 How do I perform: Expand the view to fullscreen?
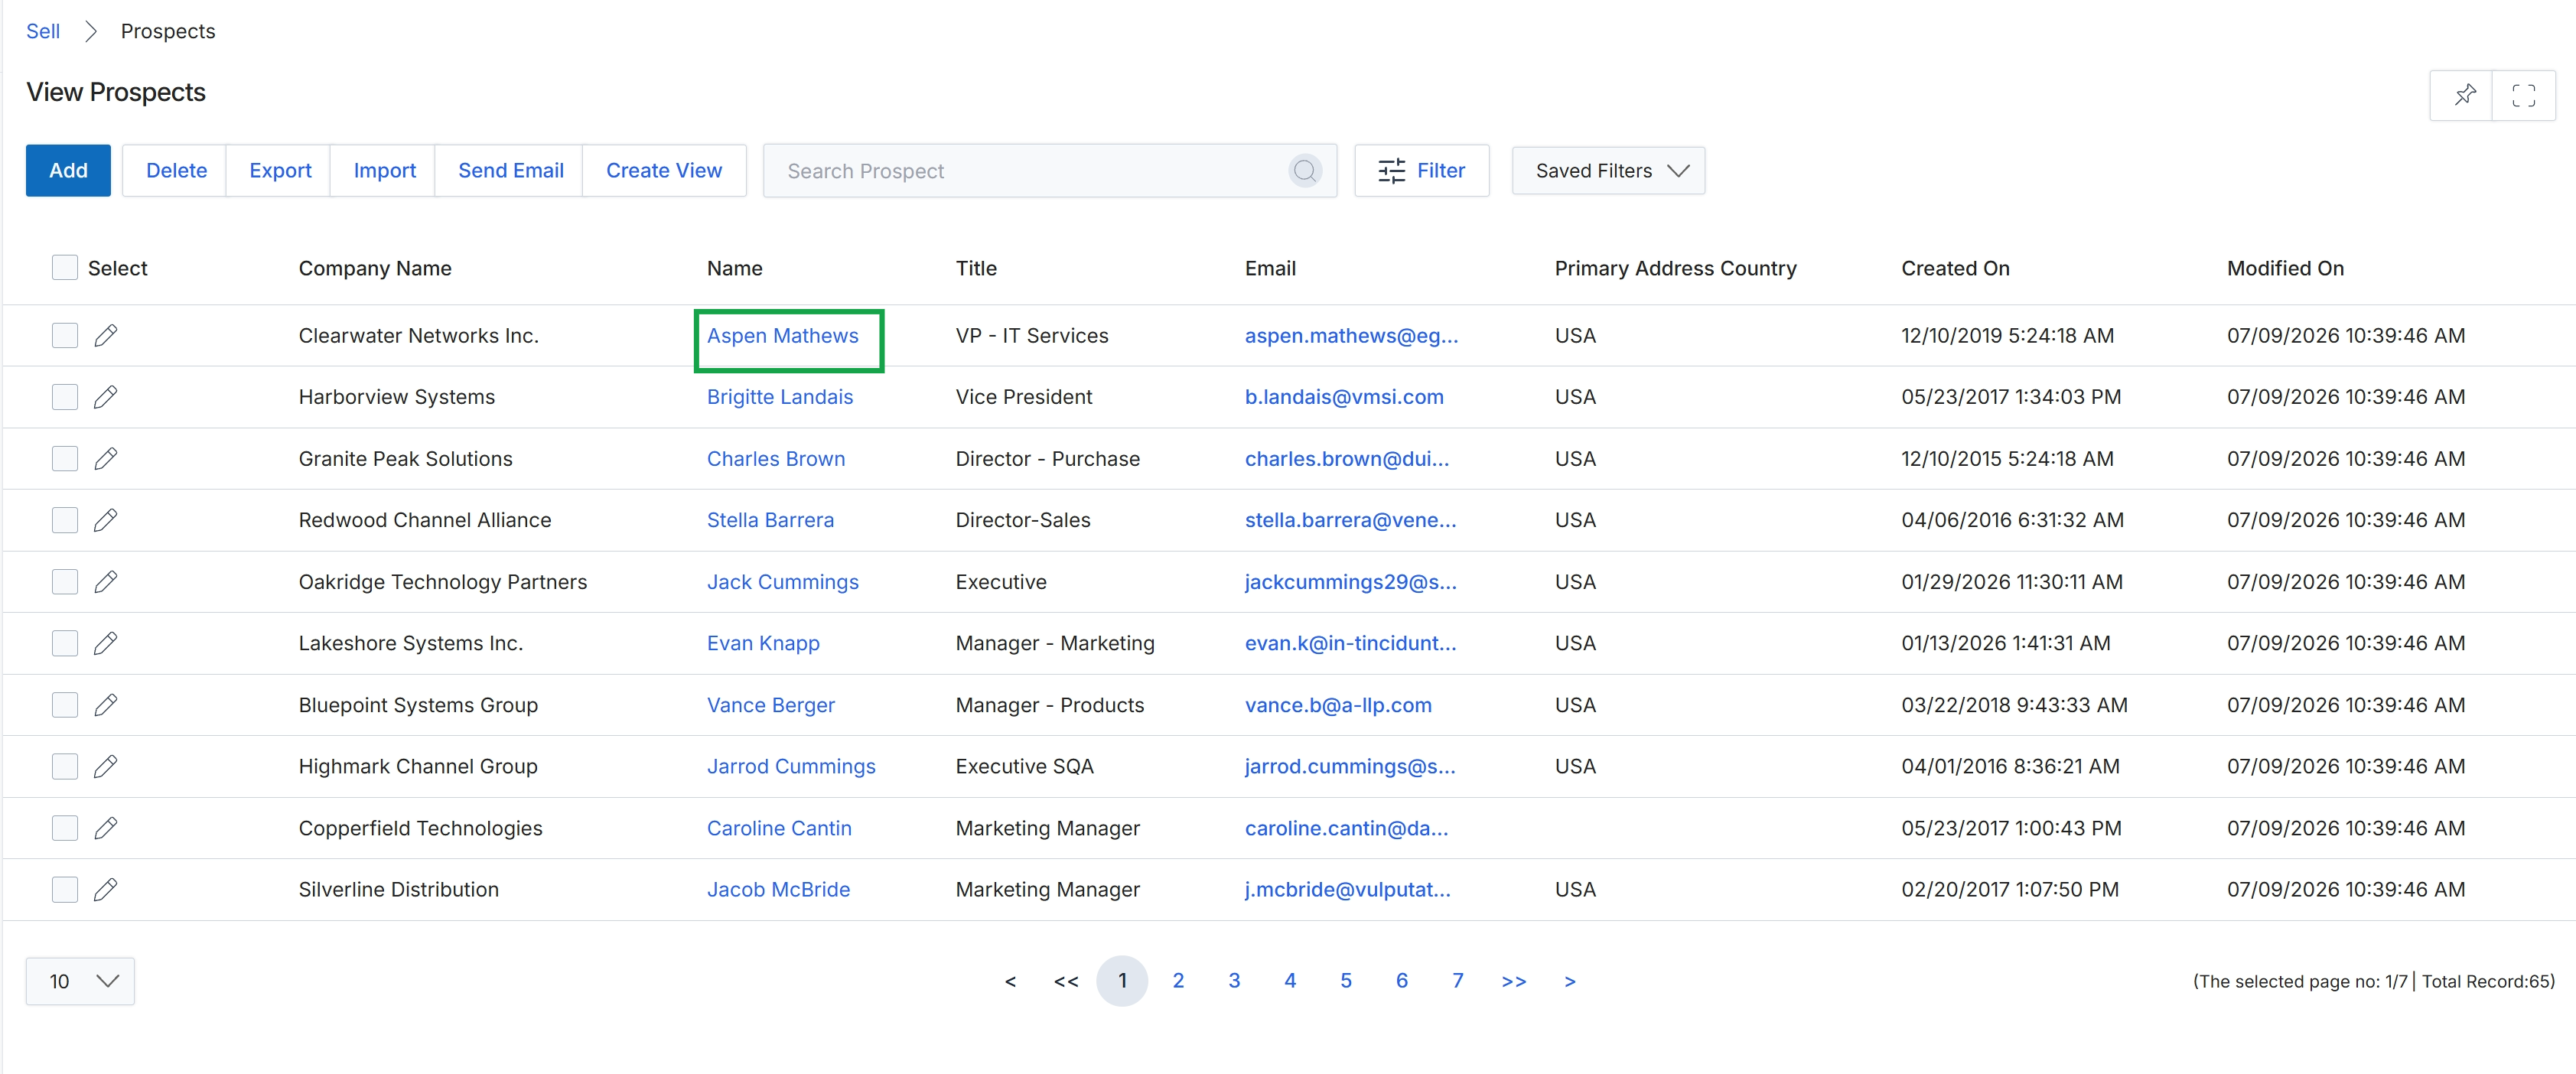(x=2523, y=95)
